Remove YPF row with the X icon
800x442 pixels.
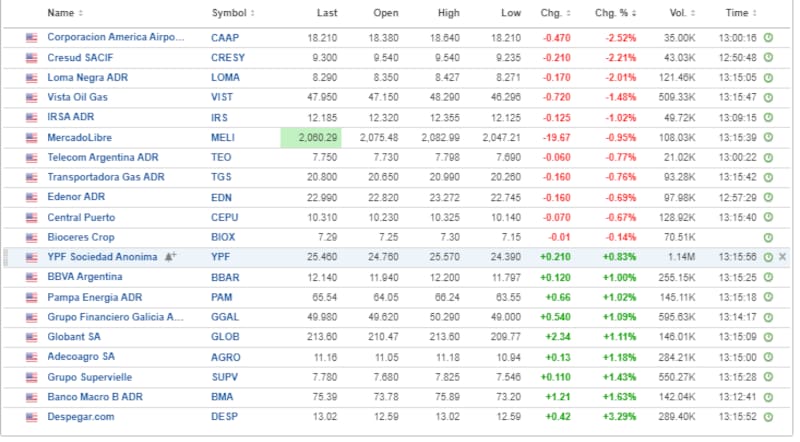click(783, 257)
